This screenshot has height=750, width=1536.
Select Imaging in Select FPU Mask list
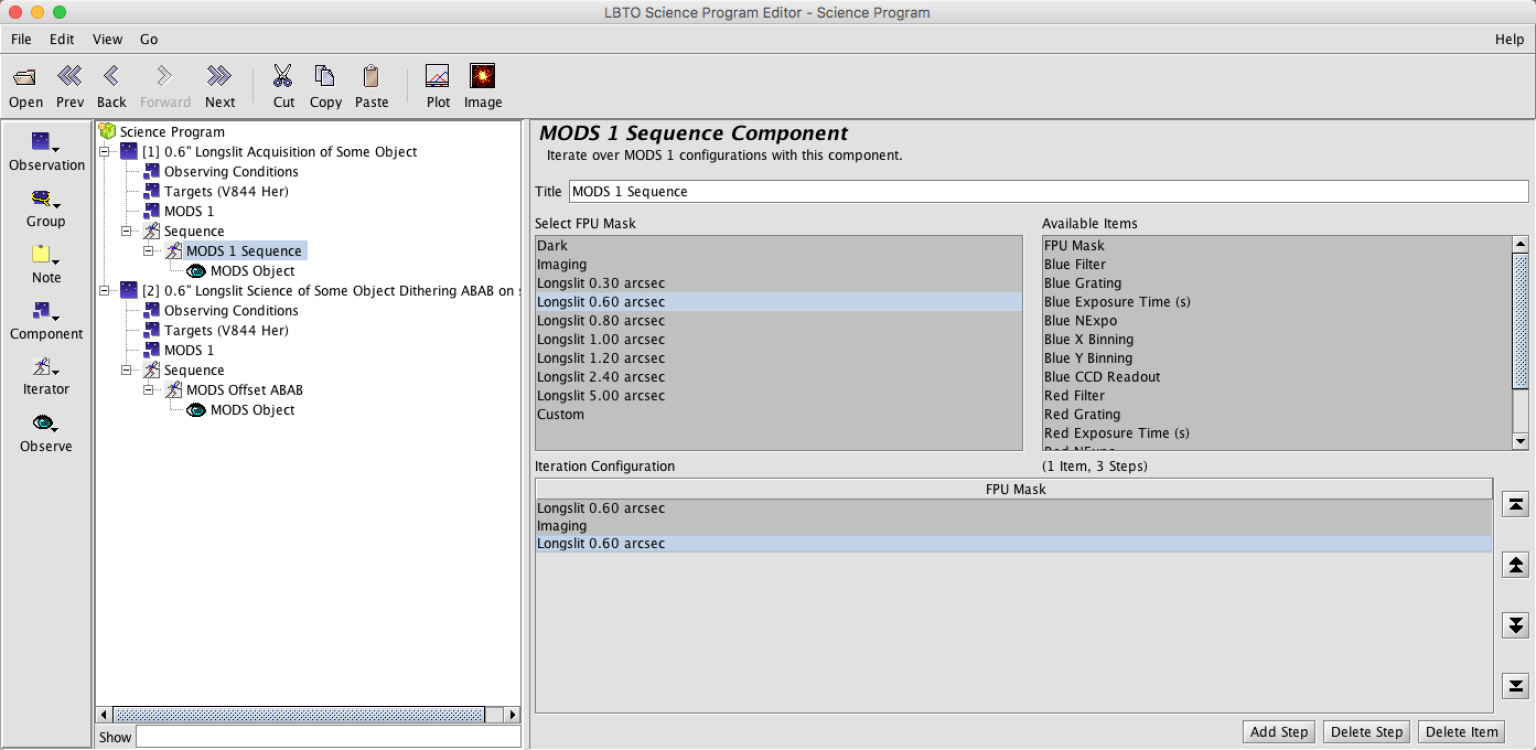[778, 264]
